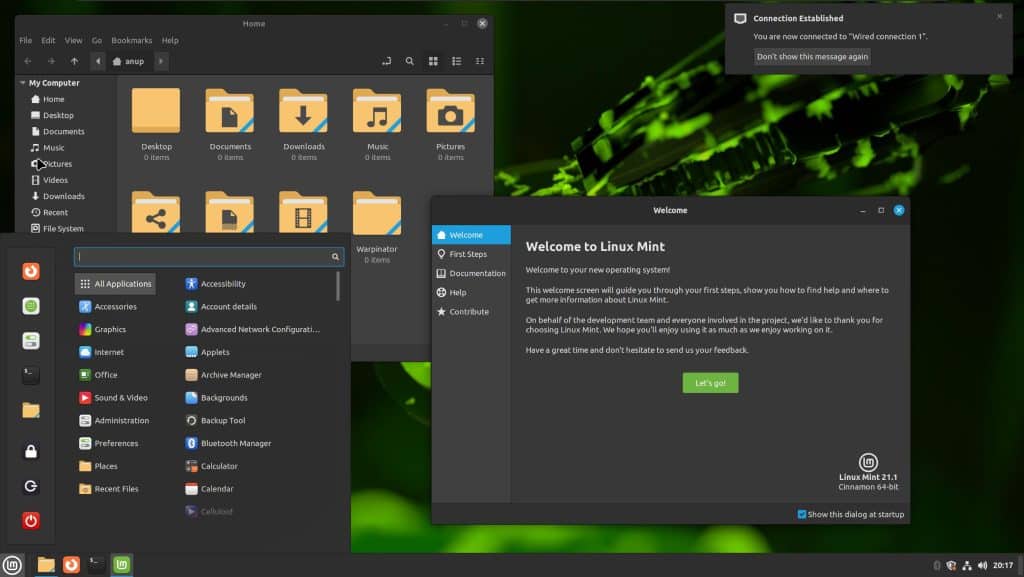
Task: Switch to the First Steps tab
Action: [x=470, y=254]
